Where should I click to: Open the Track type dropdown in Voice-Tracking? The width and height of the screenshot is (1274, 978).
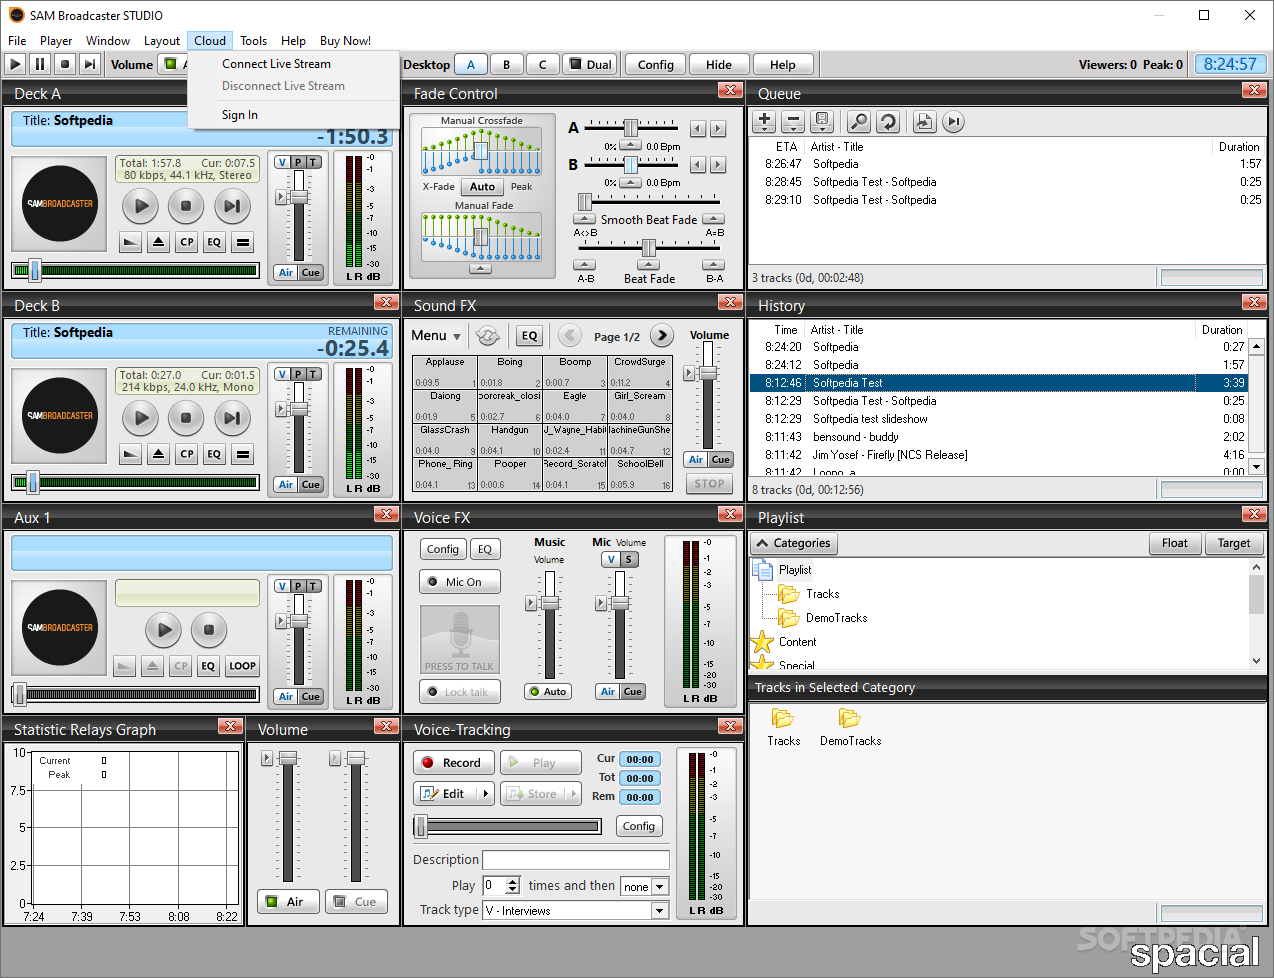pyautogui.click(x=659, y=911)
